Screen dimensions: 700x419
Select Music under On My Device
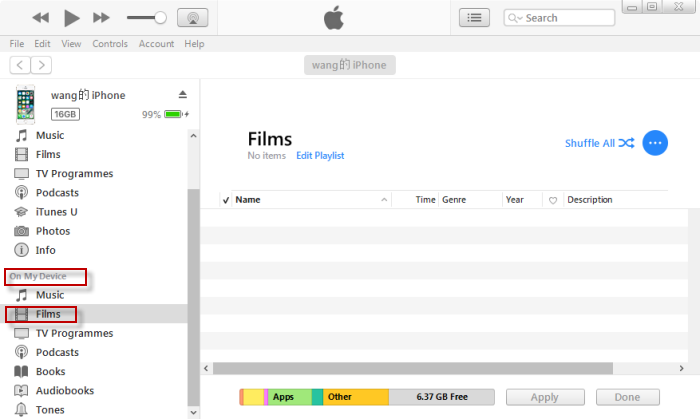click(50, 295)
